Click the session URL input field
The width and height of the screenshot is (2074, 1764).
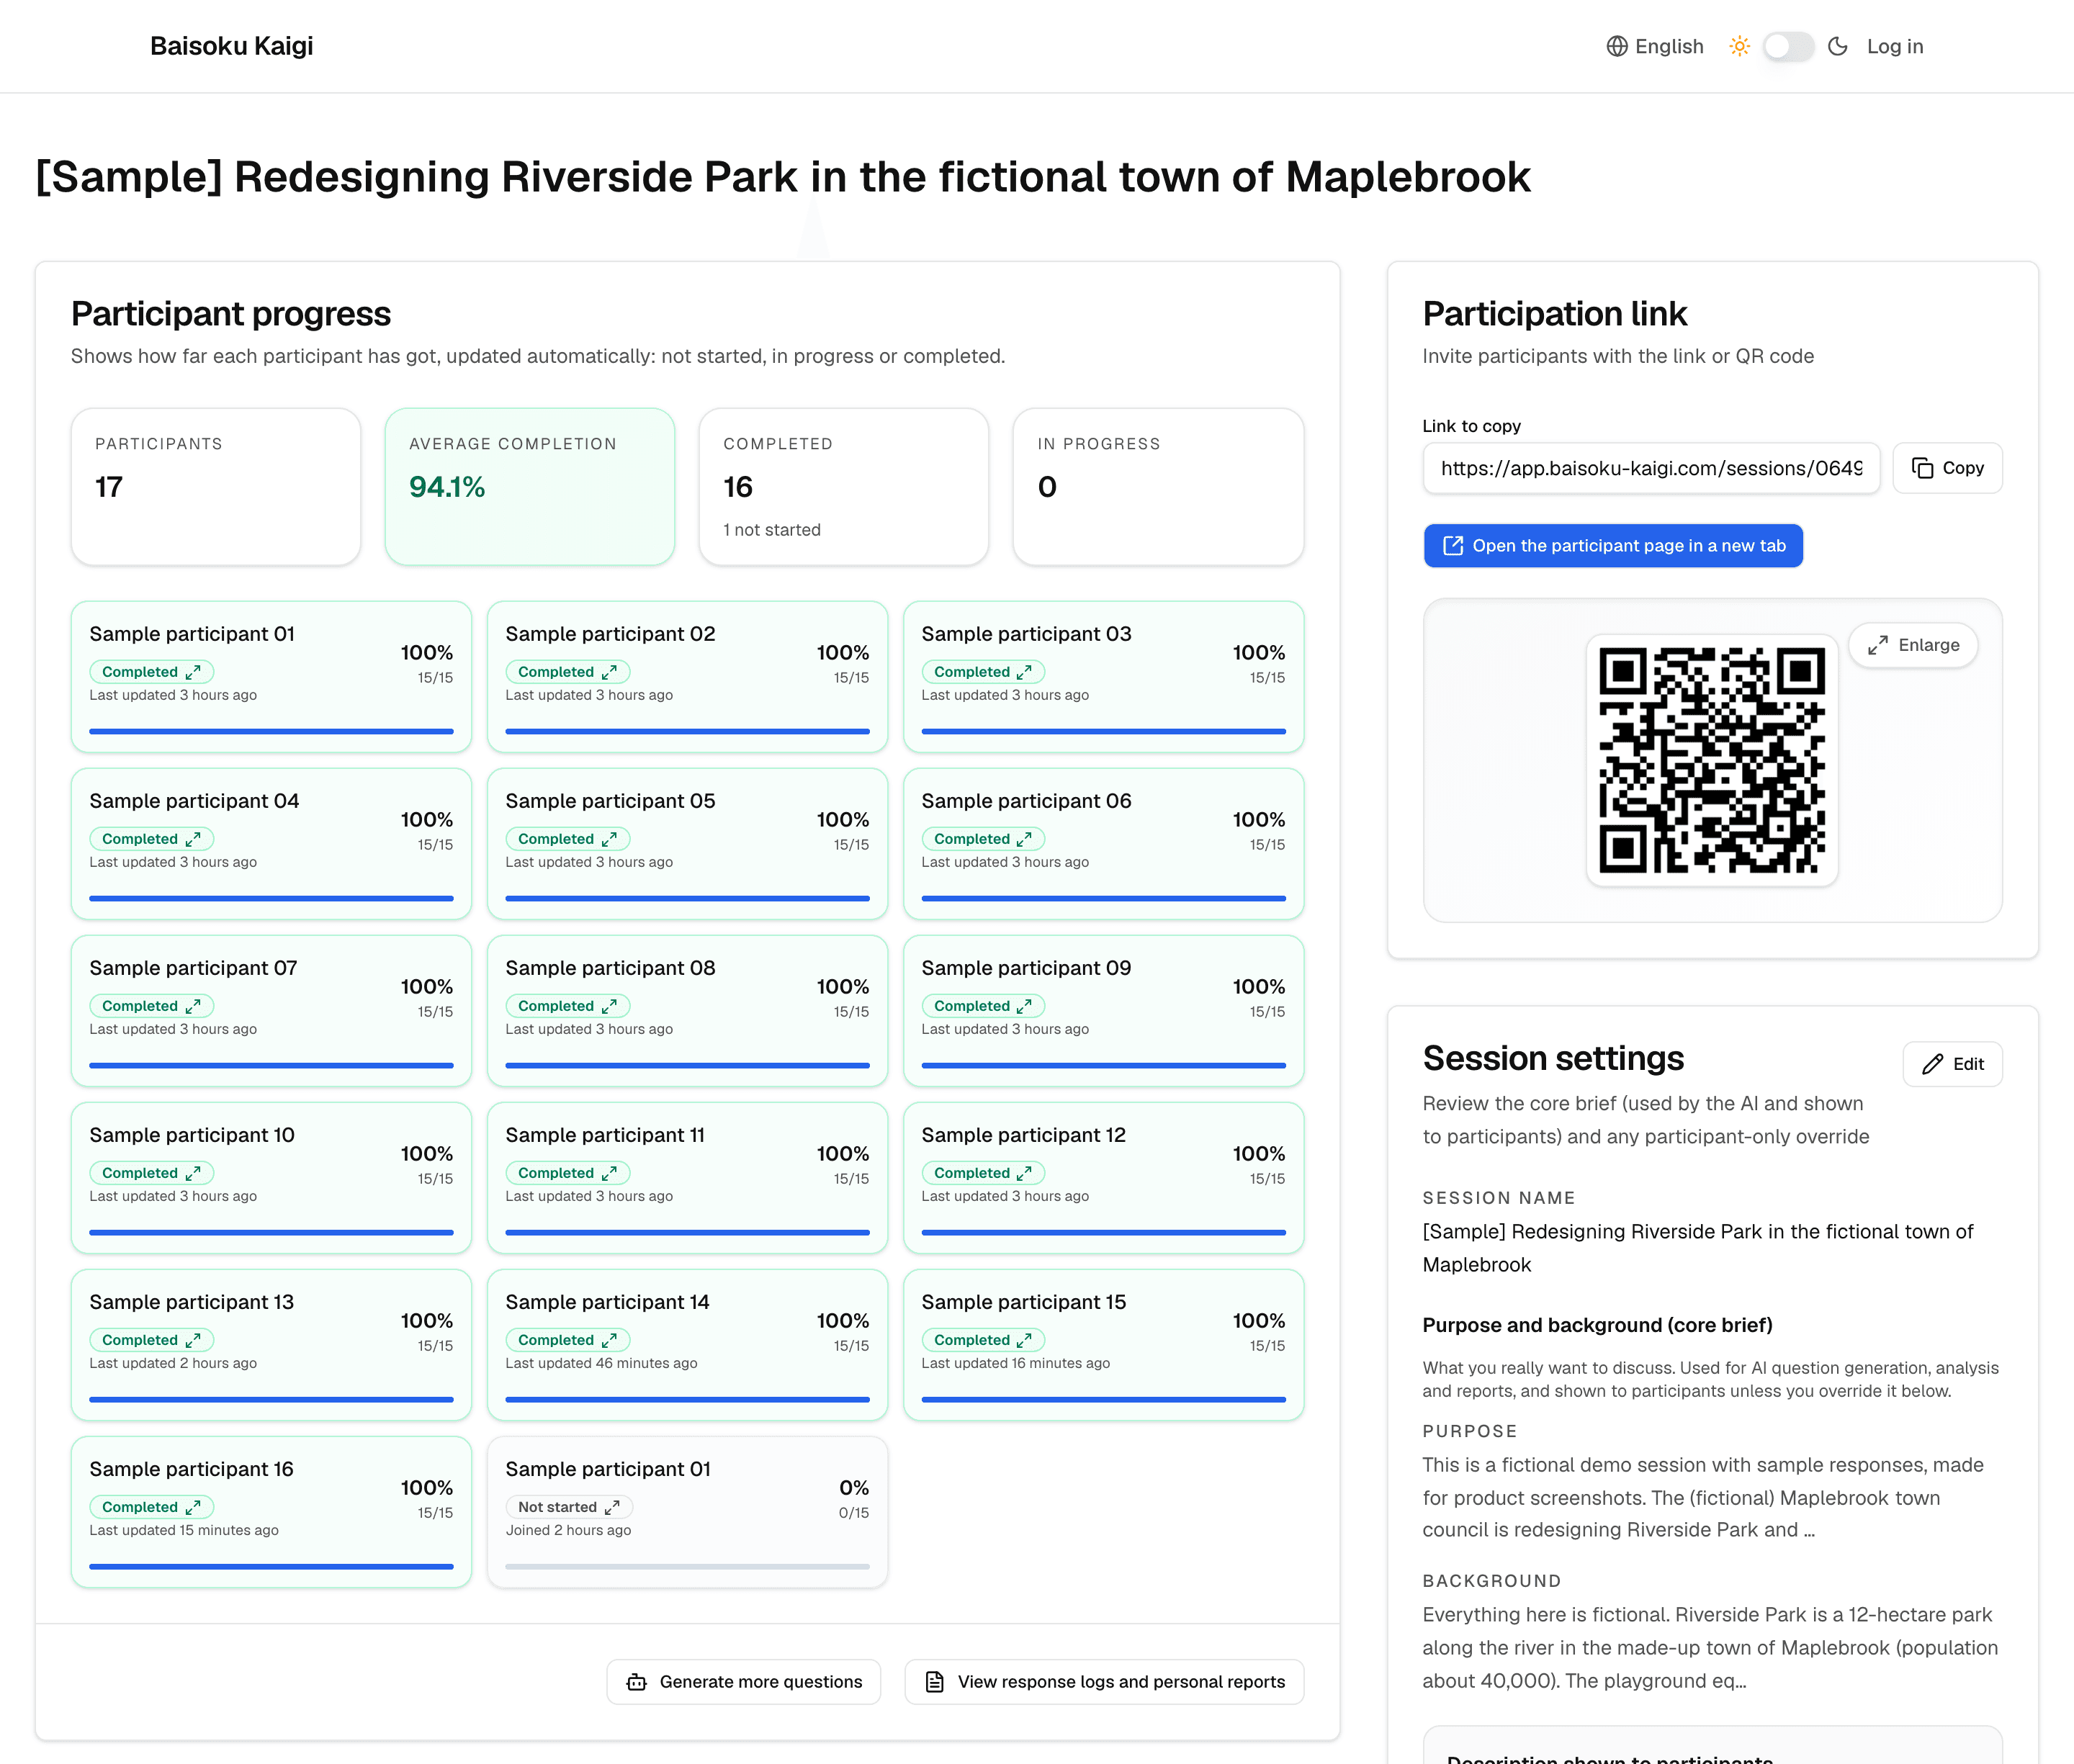(x=1651, y=468)
